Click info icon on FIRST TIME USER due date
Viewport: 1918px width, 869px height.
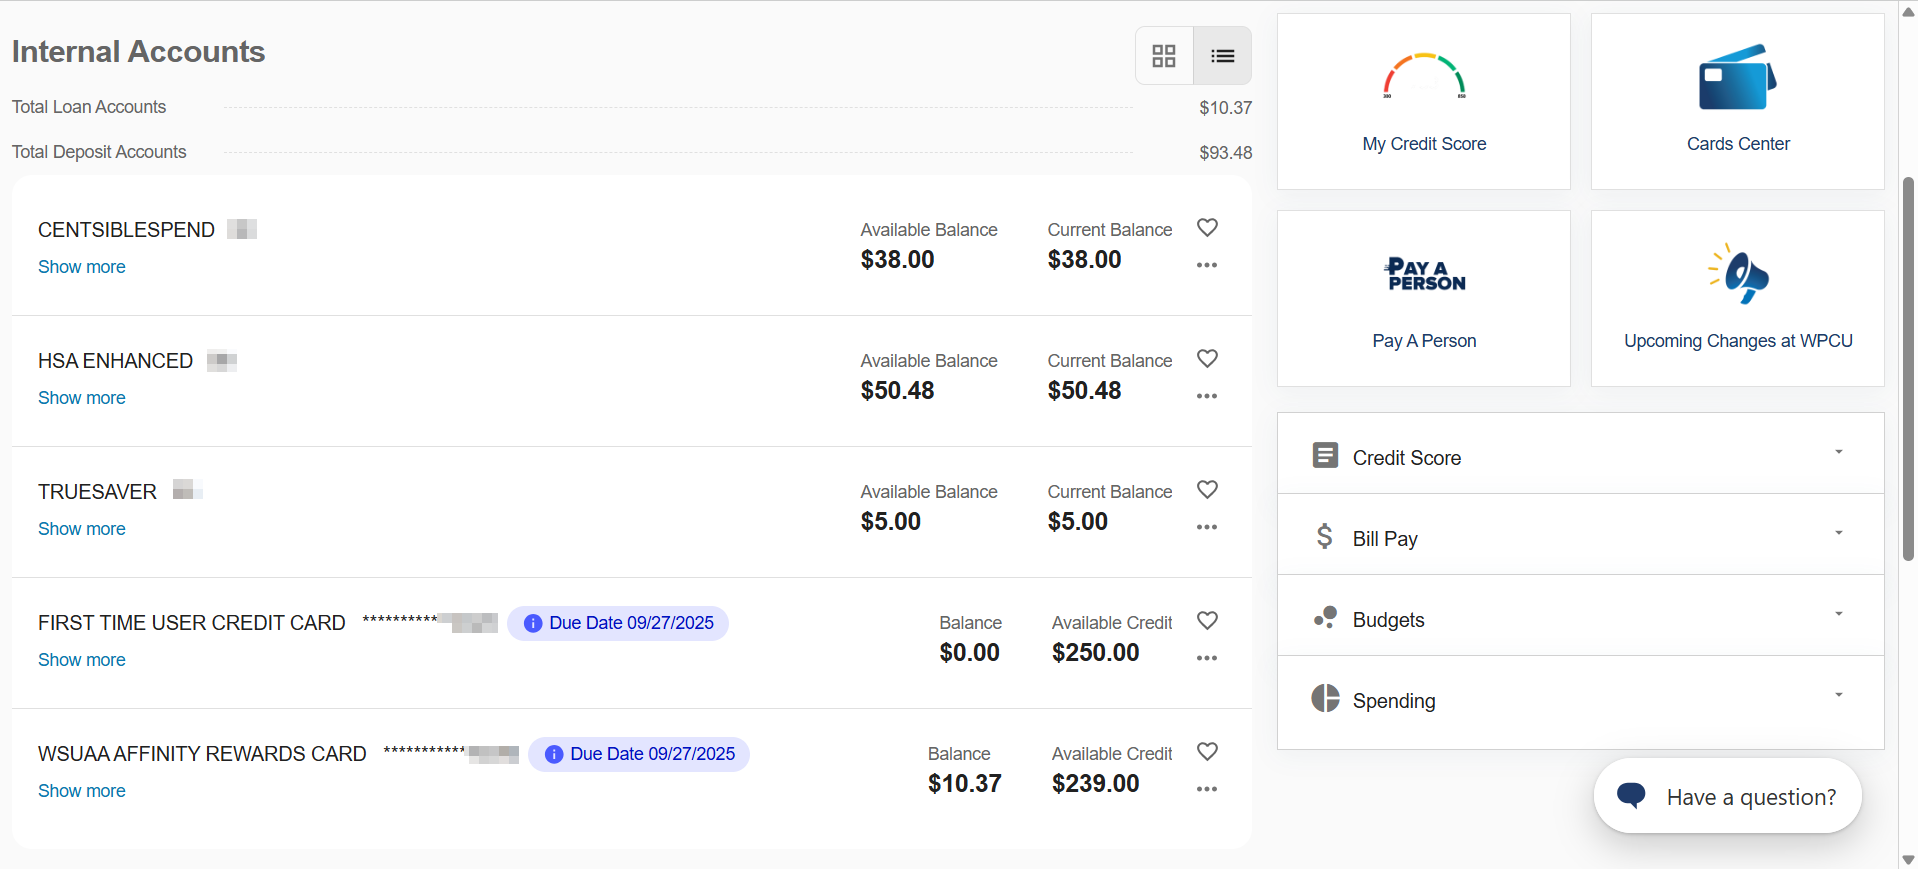[x=533, y=623]
